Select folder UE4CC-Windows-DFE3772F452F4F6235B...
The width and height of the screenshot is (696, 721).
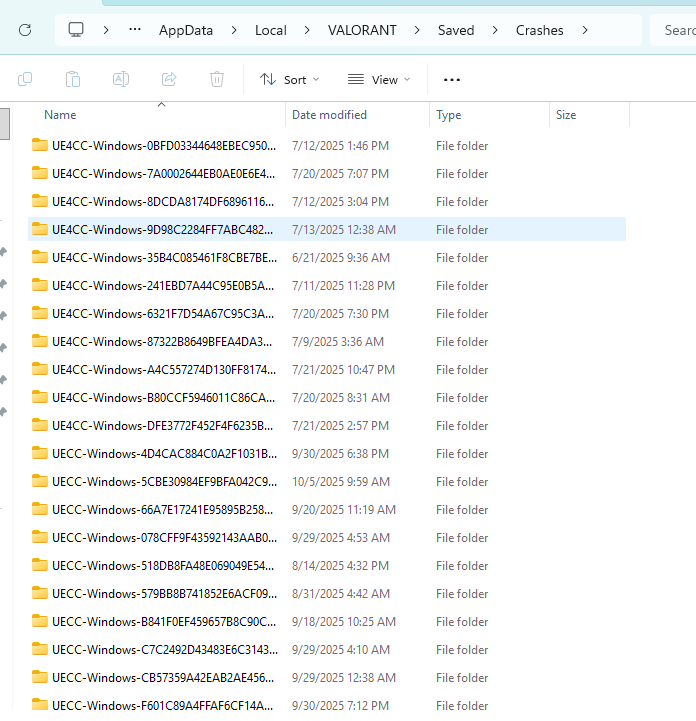[x=327, y=426]
